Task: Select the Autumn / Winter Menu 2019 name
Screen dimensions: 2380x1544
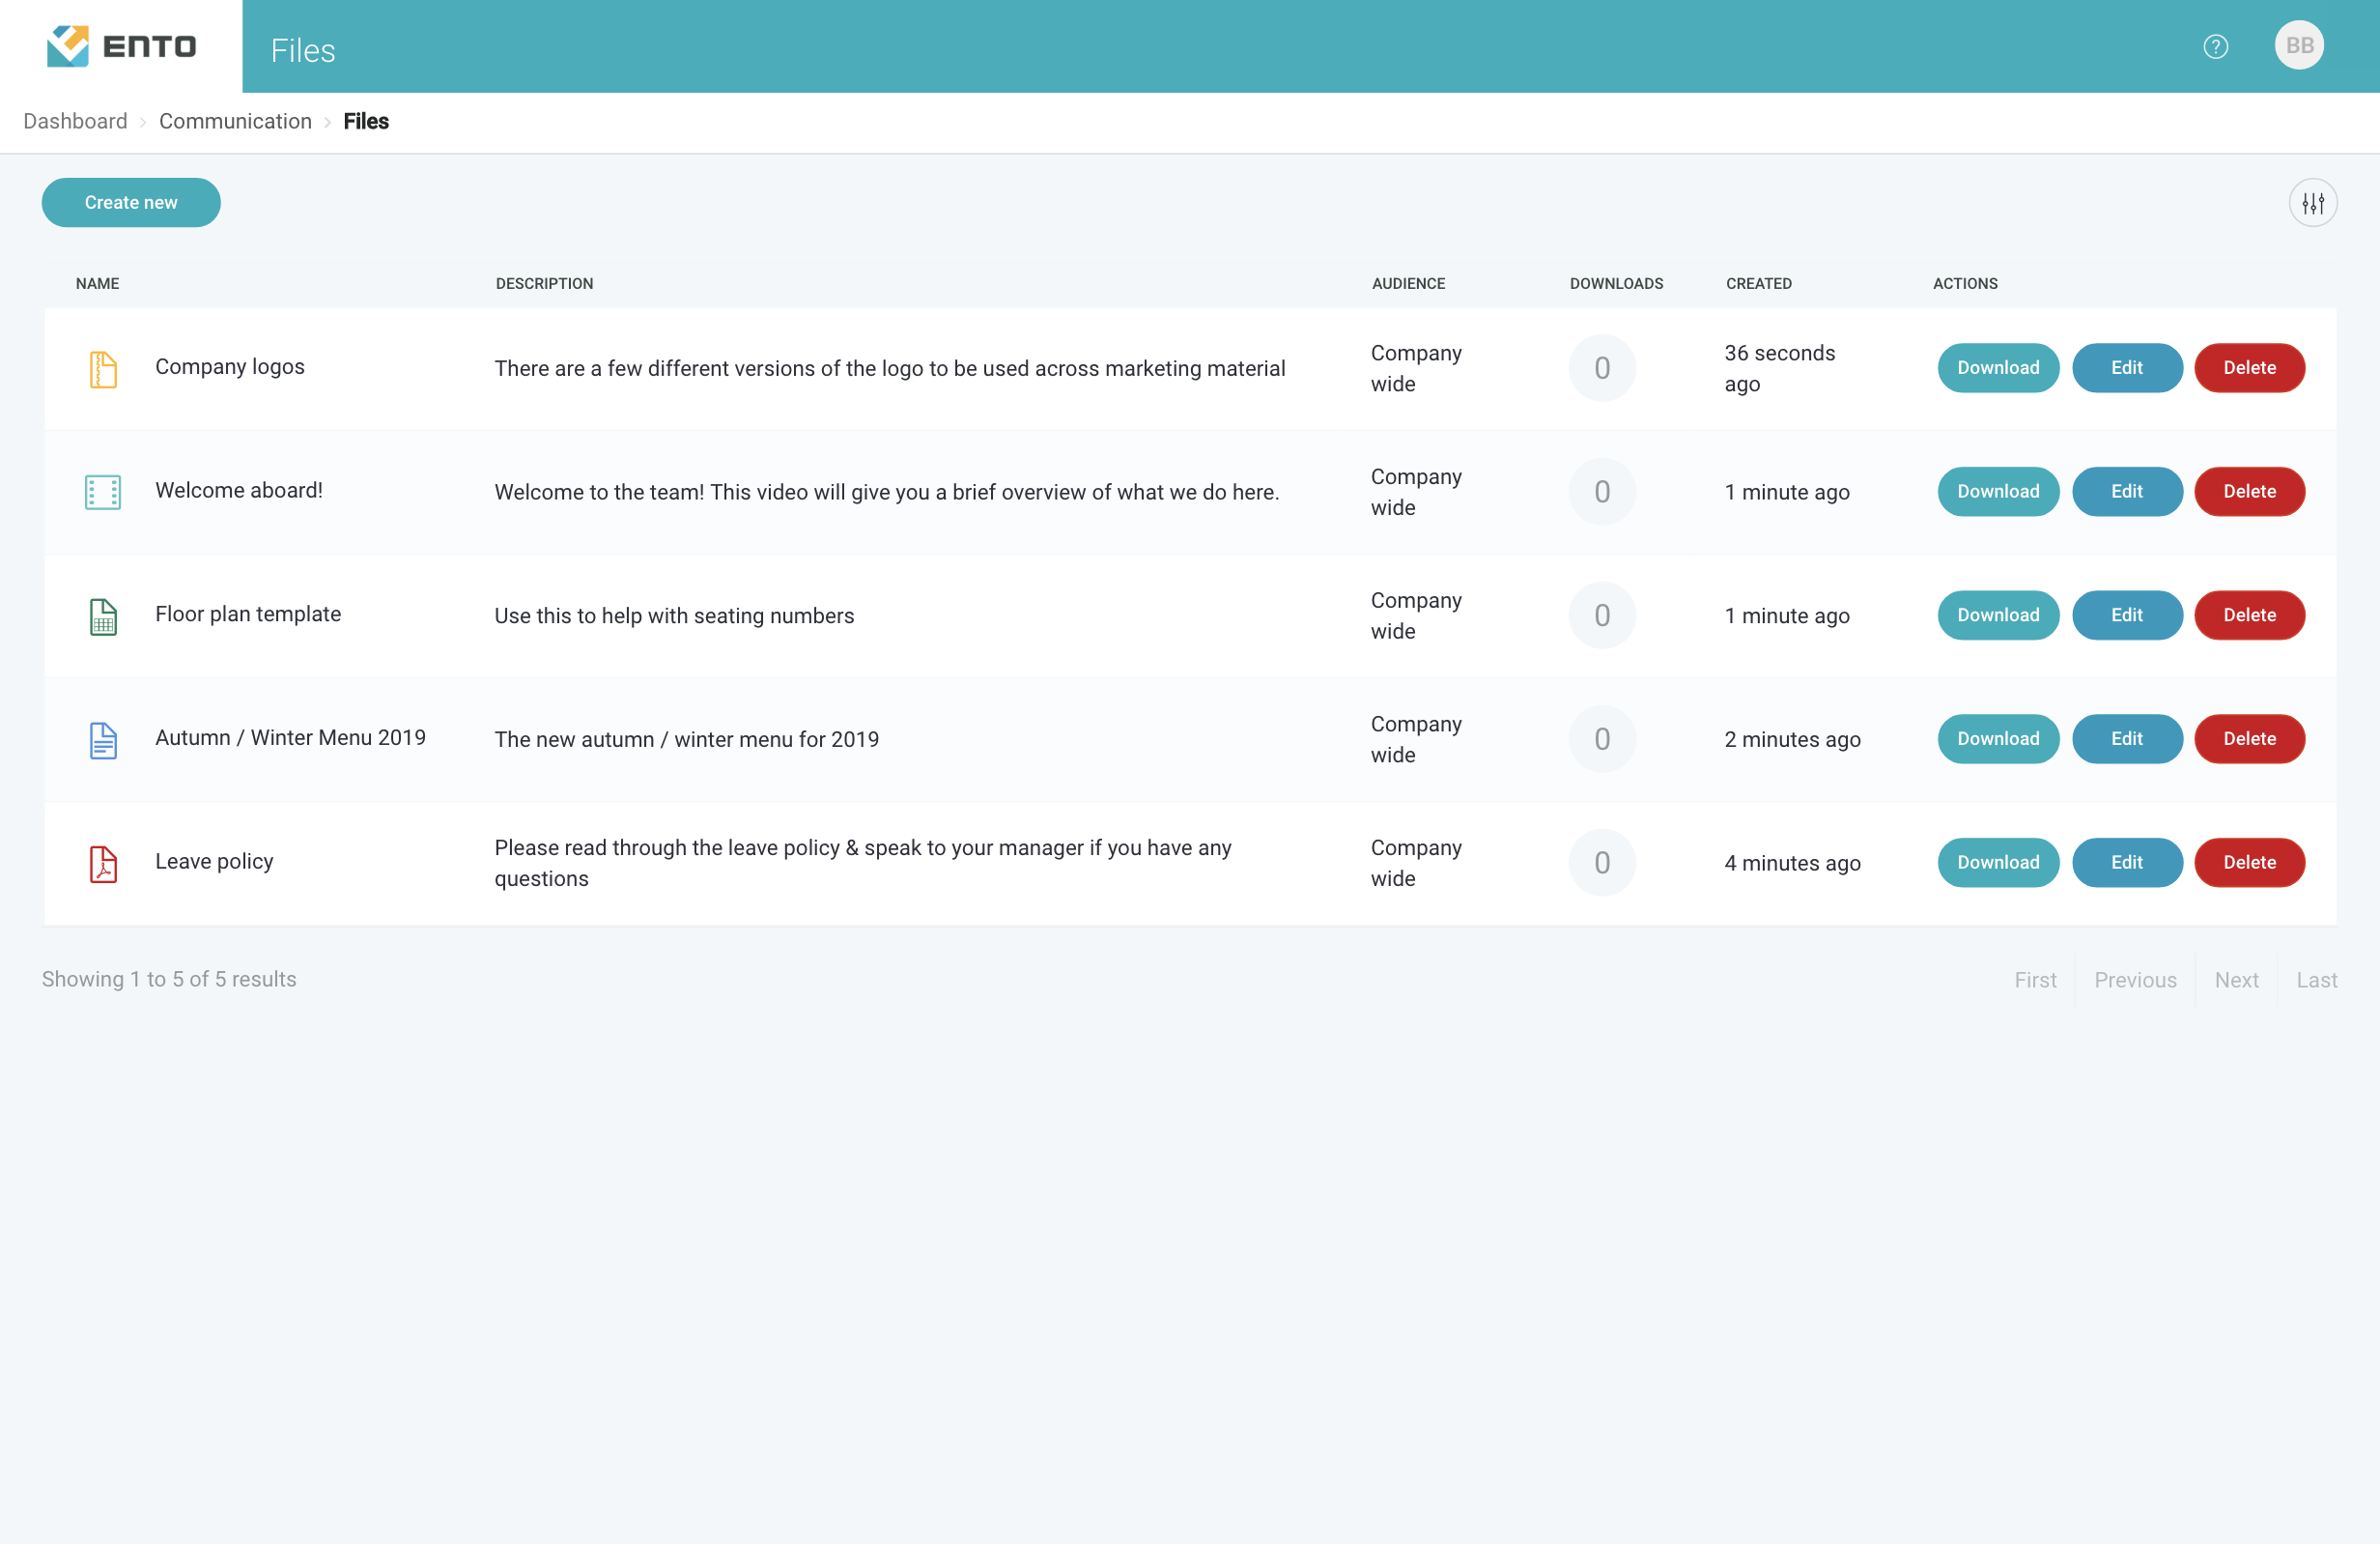Action: 290,738
